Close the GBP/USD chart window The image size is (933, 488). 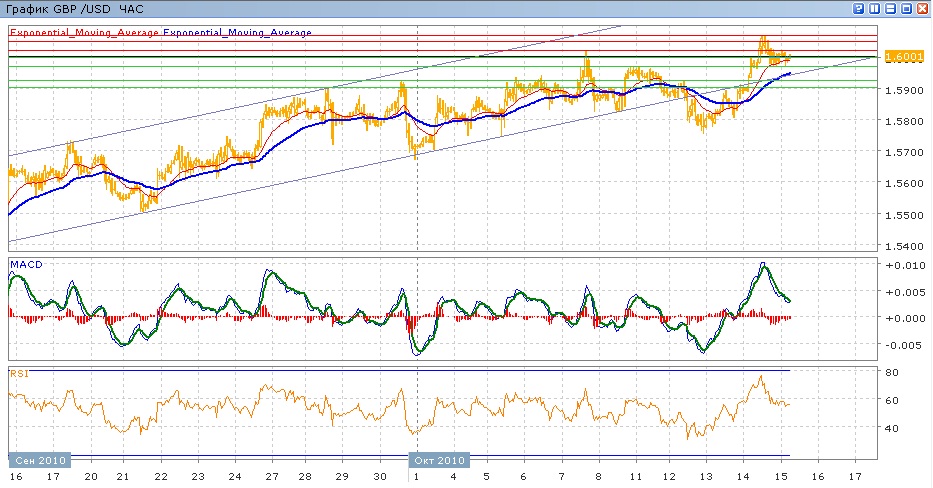tap(922, 8)
